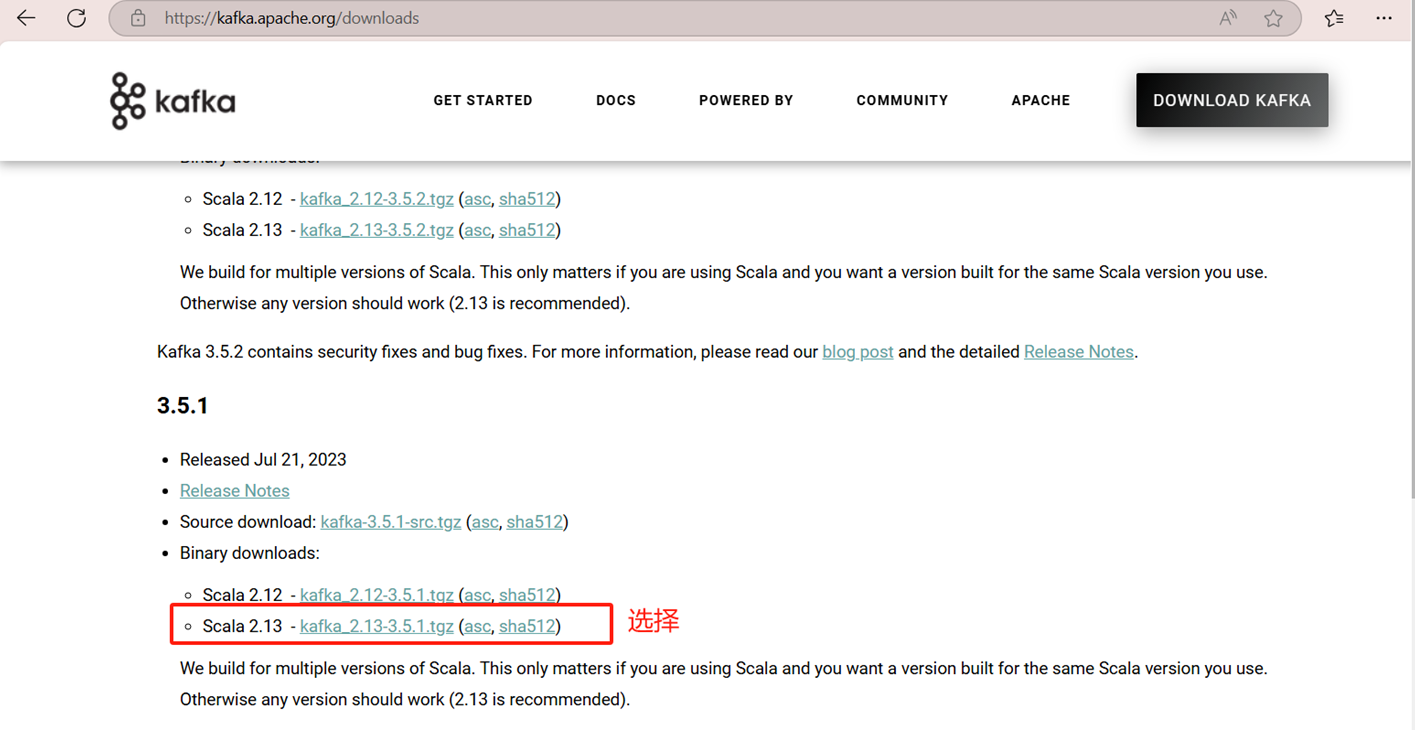Open sha512 checksum for kafka_2.13-3.5.2

click(x=527, y=230)
